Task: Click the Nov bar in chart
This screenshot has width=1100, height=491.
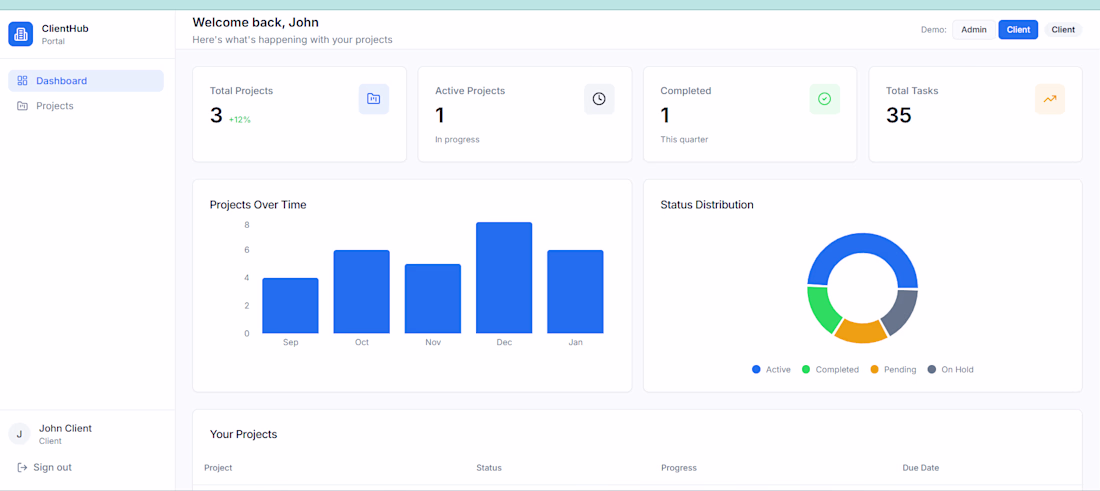Action: (433, 299)
